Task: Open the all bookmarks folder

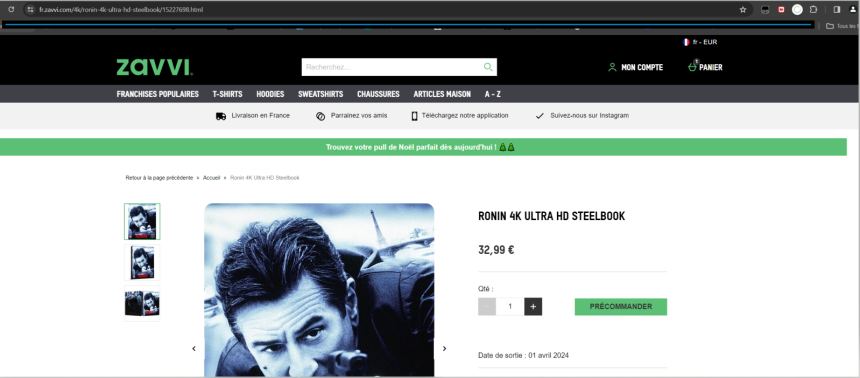Action: [842, 26]
